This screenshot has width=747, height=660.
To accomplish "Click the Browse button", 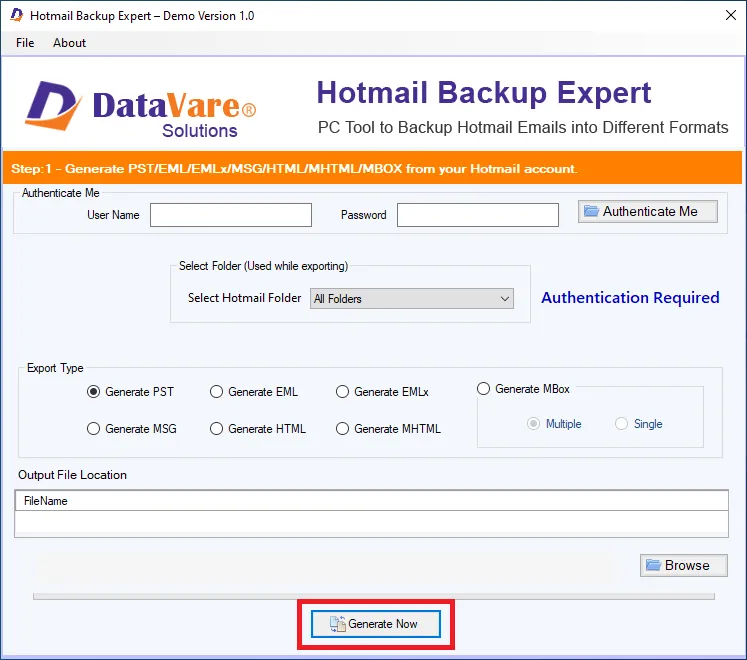I will (684, 565).
